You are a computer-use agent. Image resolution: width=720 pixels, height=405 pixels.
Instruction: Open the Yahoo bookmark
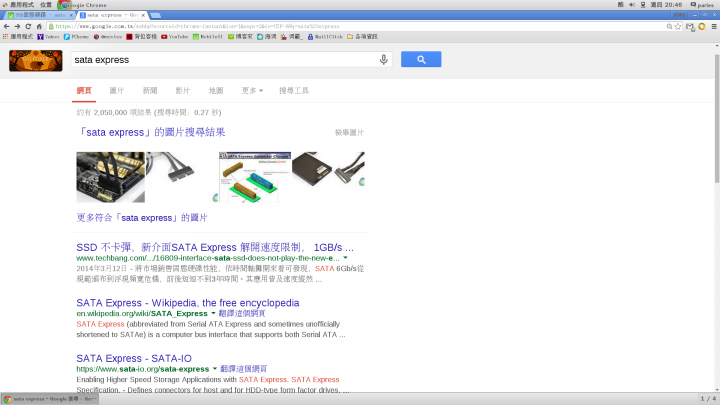point(48,36)
